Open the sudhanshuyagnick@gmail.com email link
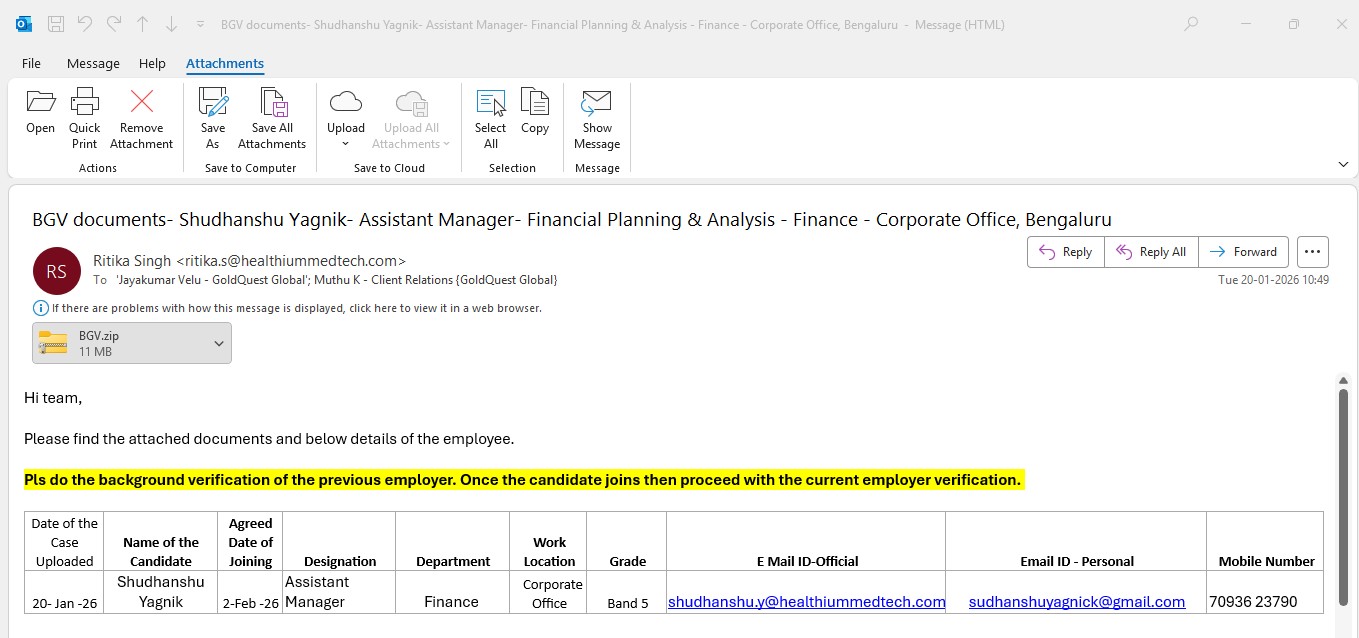Viewport: 1359px width, 638px height. tap(1076, 602)
